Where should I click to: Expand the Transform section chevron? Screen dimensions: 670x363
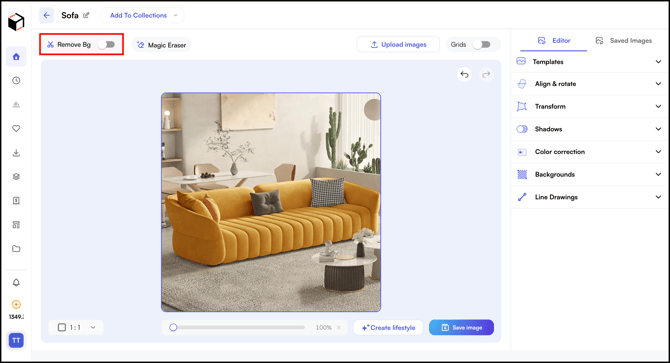point(658,106)
